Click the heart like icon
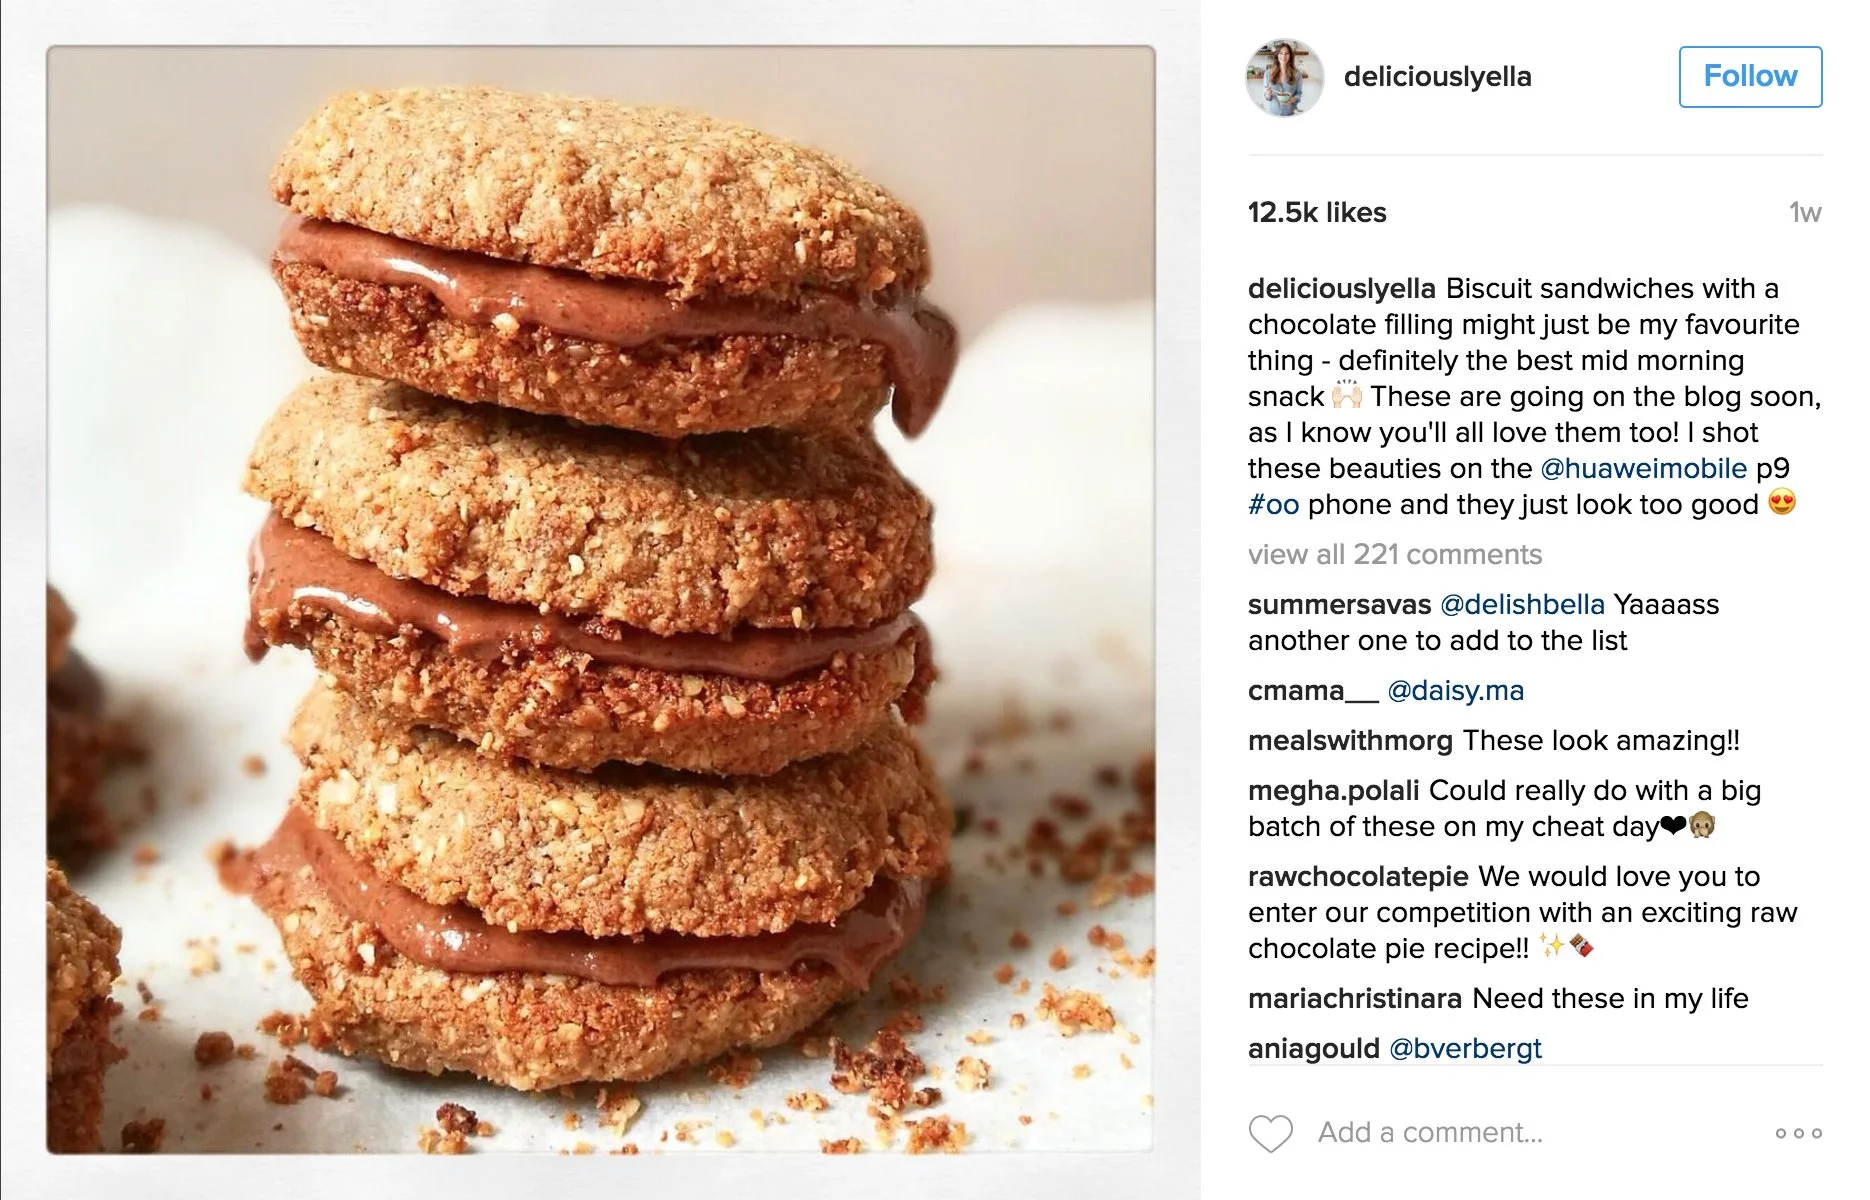This screenshot has height=1200, width=1870. (1270, 1133)
